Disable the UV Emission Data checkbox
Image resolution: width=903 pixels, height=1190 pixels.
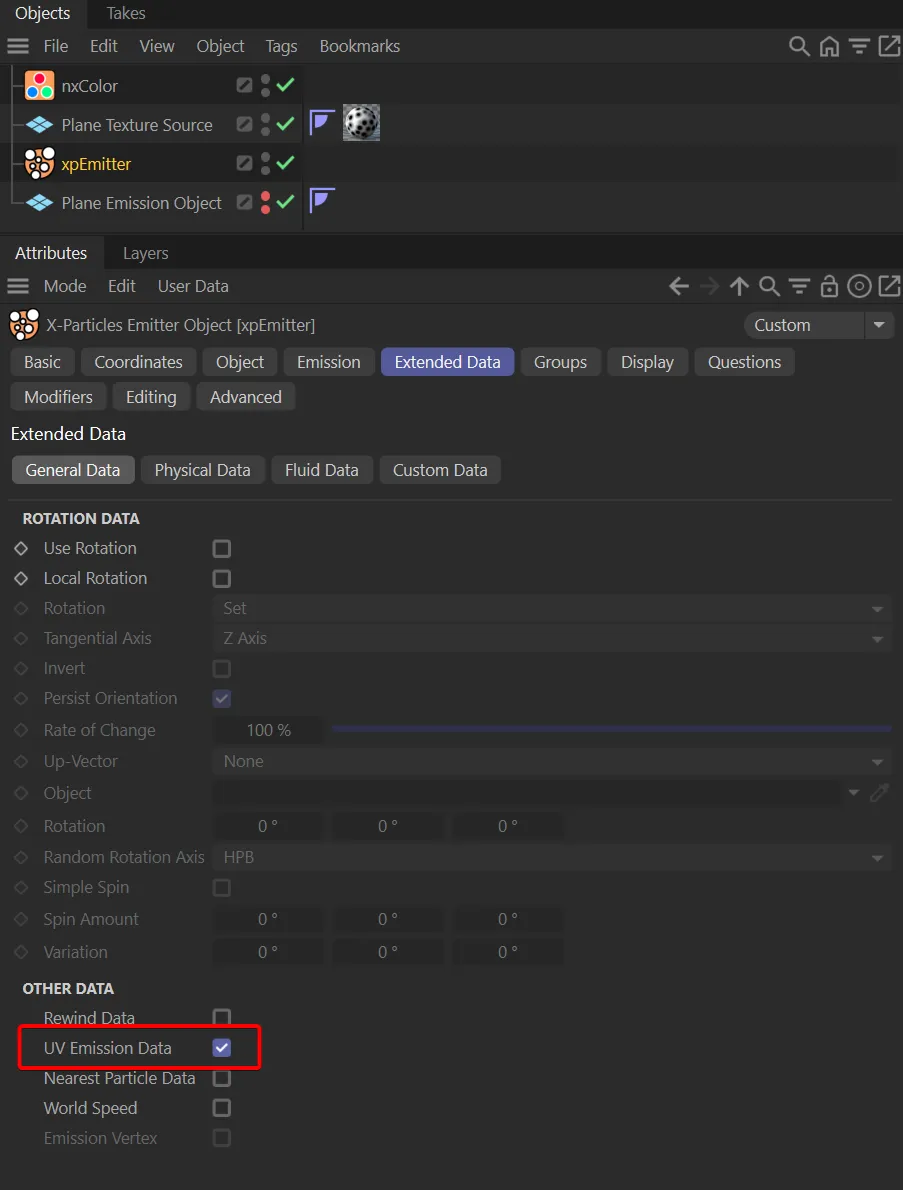tap(222, 1048)
